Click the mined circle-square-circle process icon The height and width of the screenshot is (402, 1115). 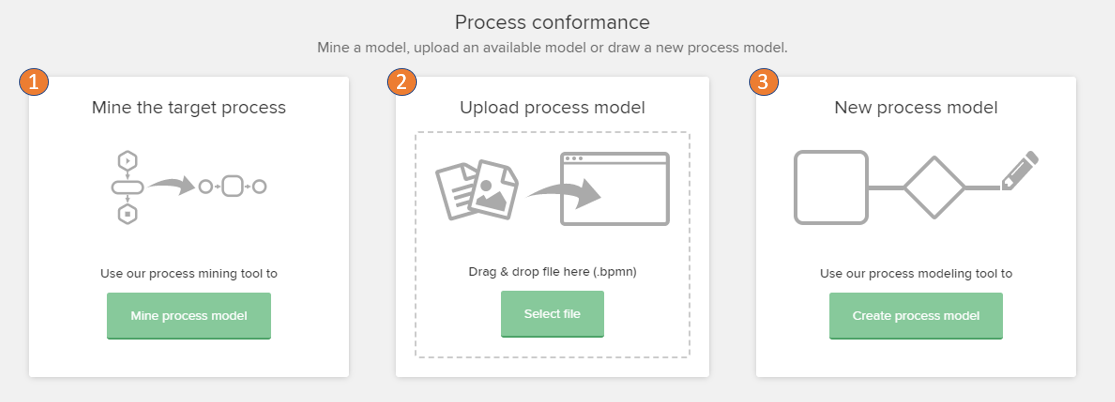[233, 186]
